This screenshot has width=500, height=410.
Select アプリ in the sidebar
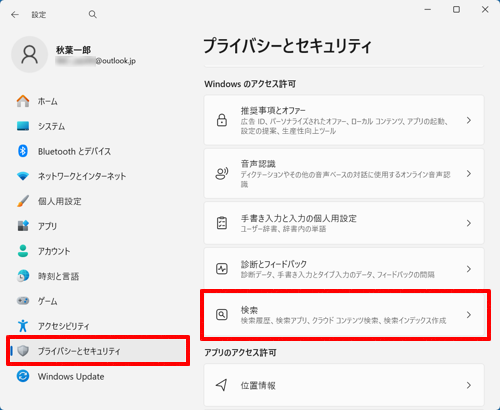click(47, 226)
